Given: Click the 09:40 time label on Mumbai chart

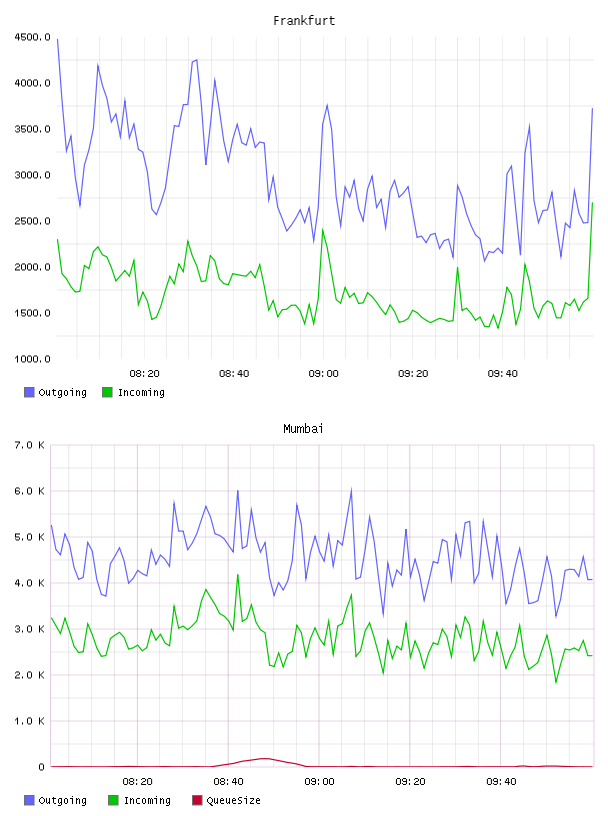Looking at the screenshot, I should click(501, 782).
